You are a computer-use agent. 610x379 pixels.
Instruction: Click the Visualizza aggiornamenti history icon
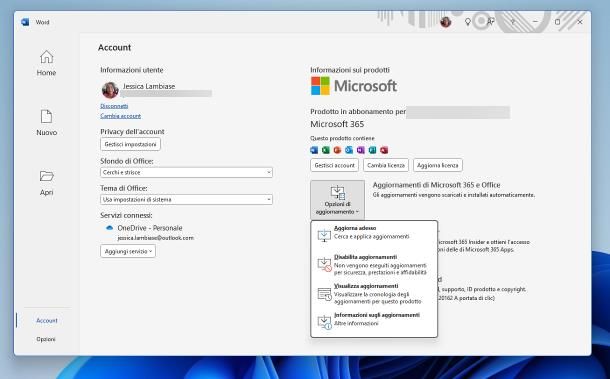click(x=324, y=294)
